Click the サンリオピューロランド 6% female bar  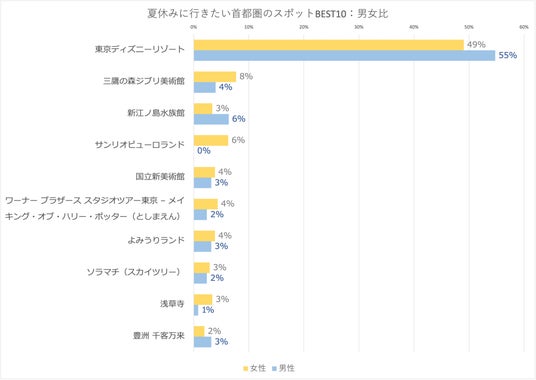point(211,140)
